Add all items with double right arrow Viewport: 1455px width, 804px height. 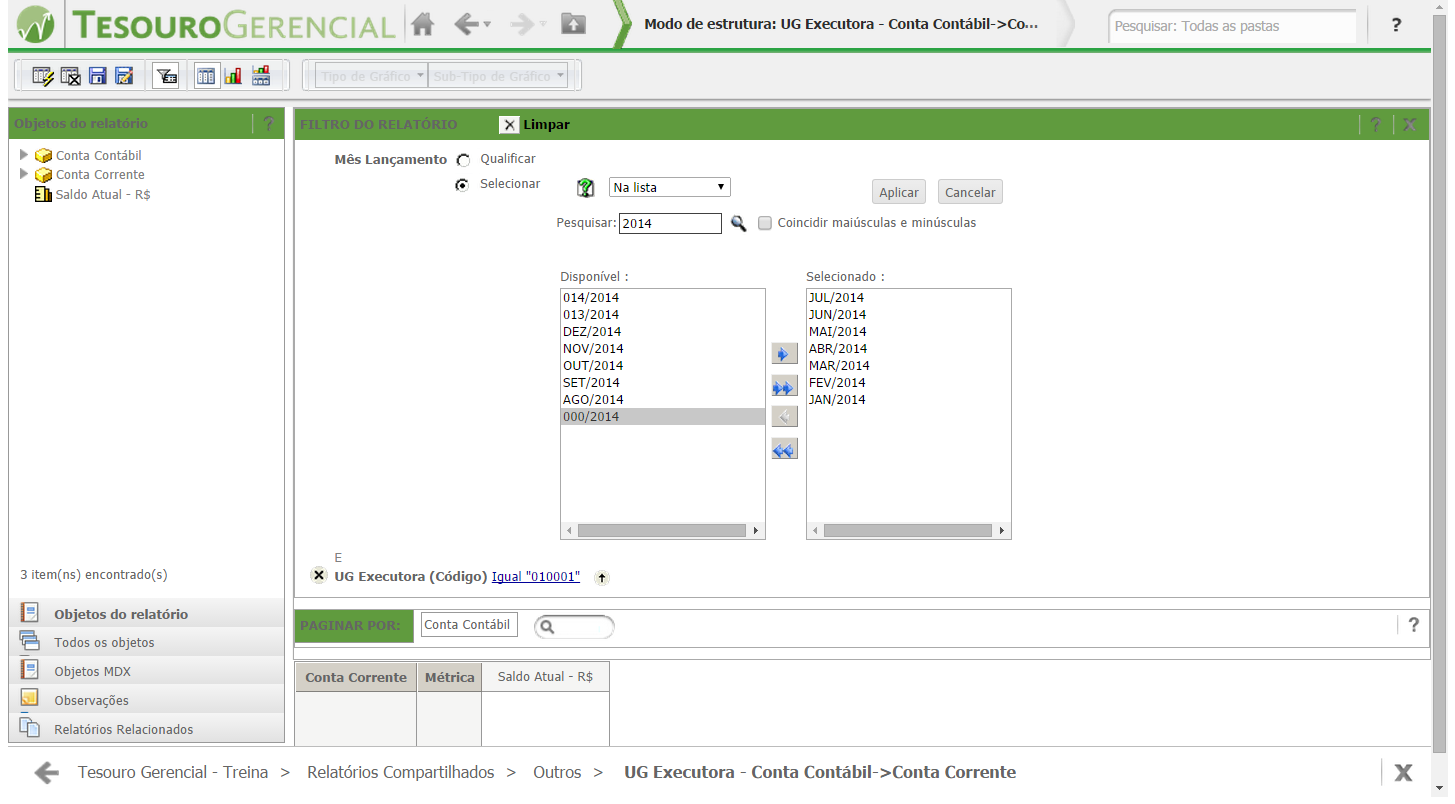click(784, 386)
